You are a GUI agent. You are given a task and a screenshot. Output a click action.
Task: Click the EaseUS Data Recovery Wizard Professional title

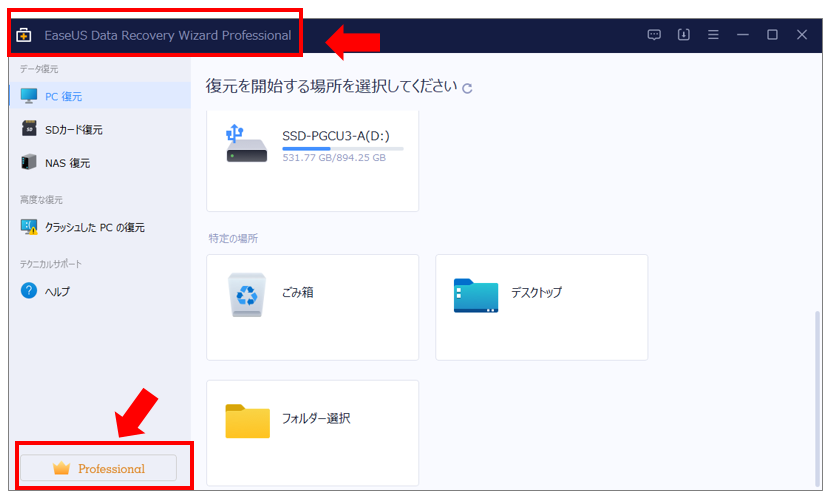(168, 35)
